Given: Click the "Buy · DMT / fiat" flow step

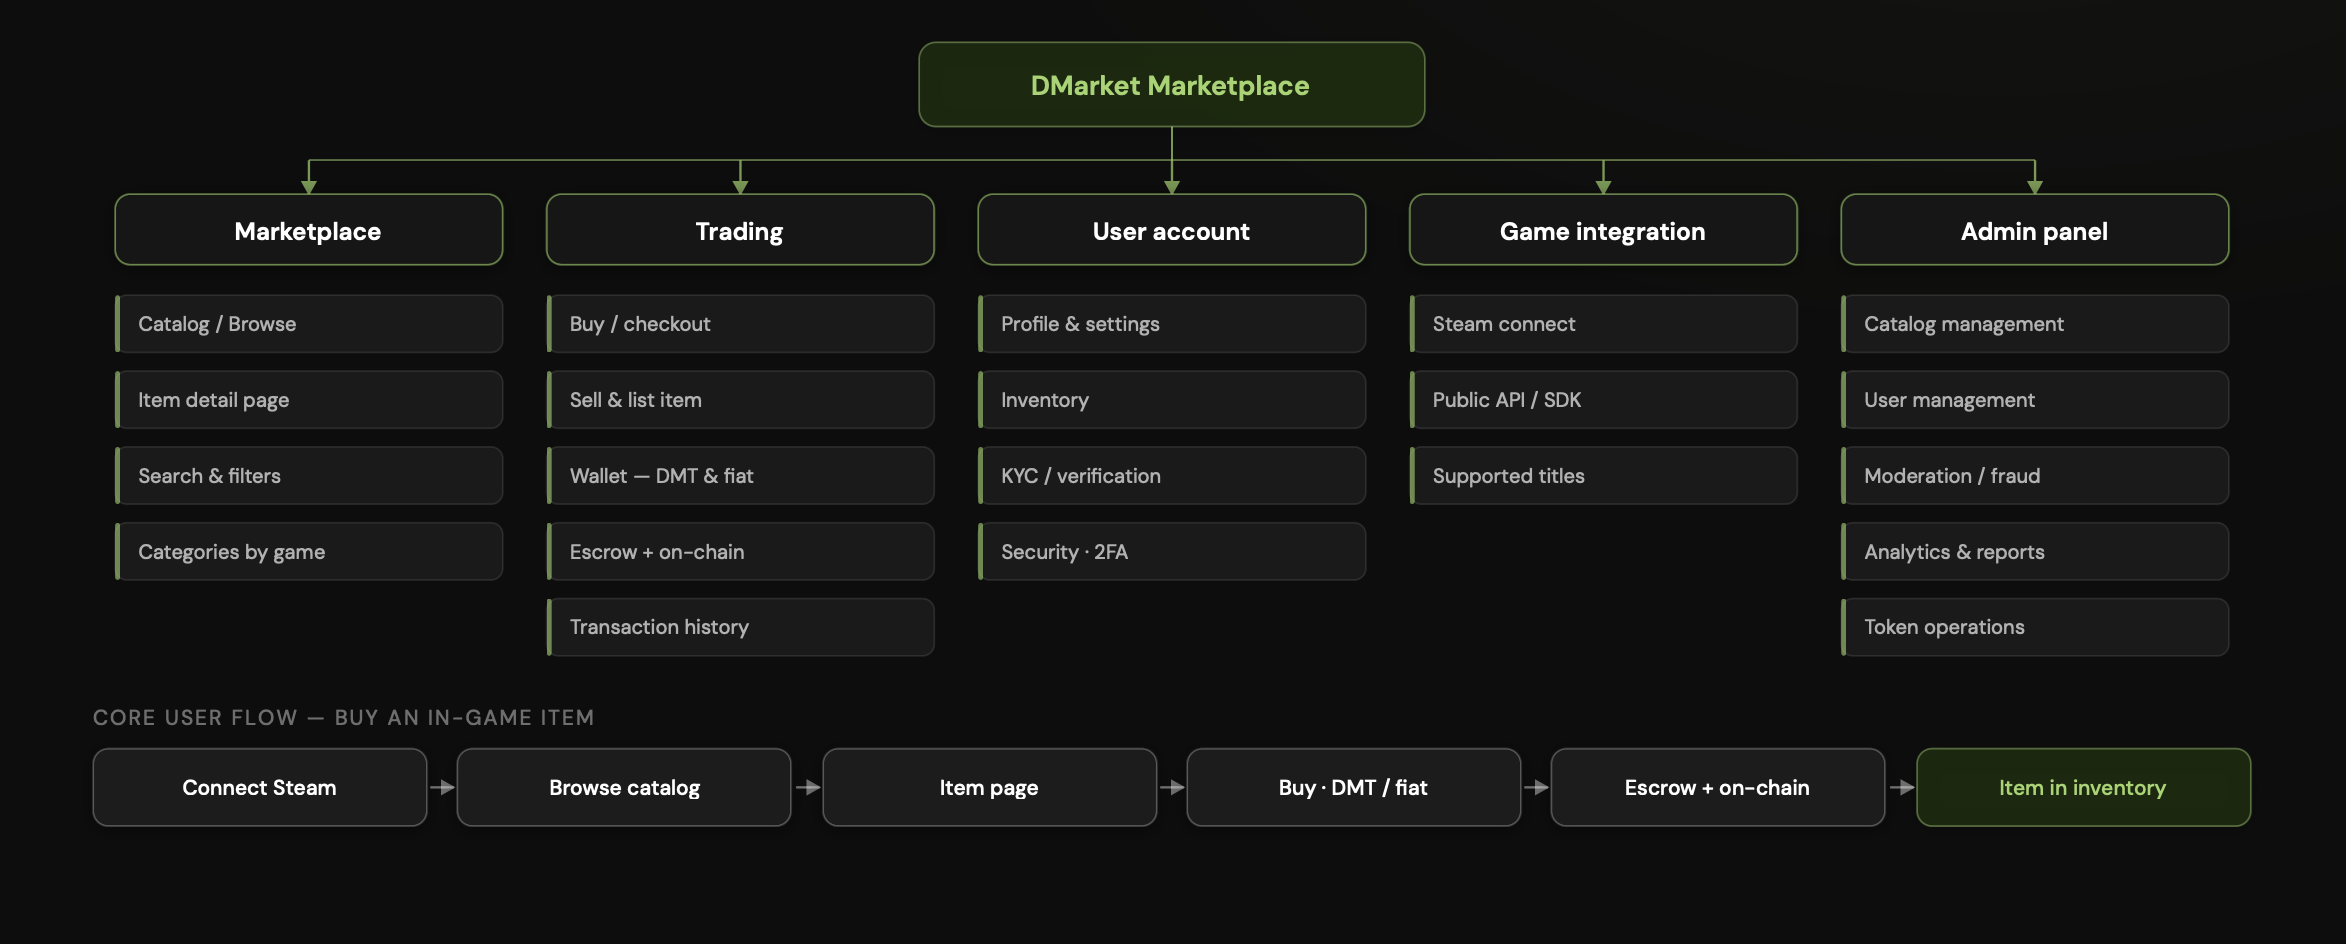Looking at the screenshot, I should click(x=1354, y=788).
